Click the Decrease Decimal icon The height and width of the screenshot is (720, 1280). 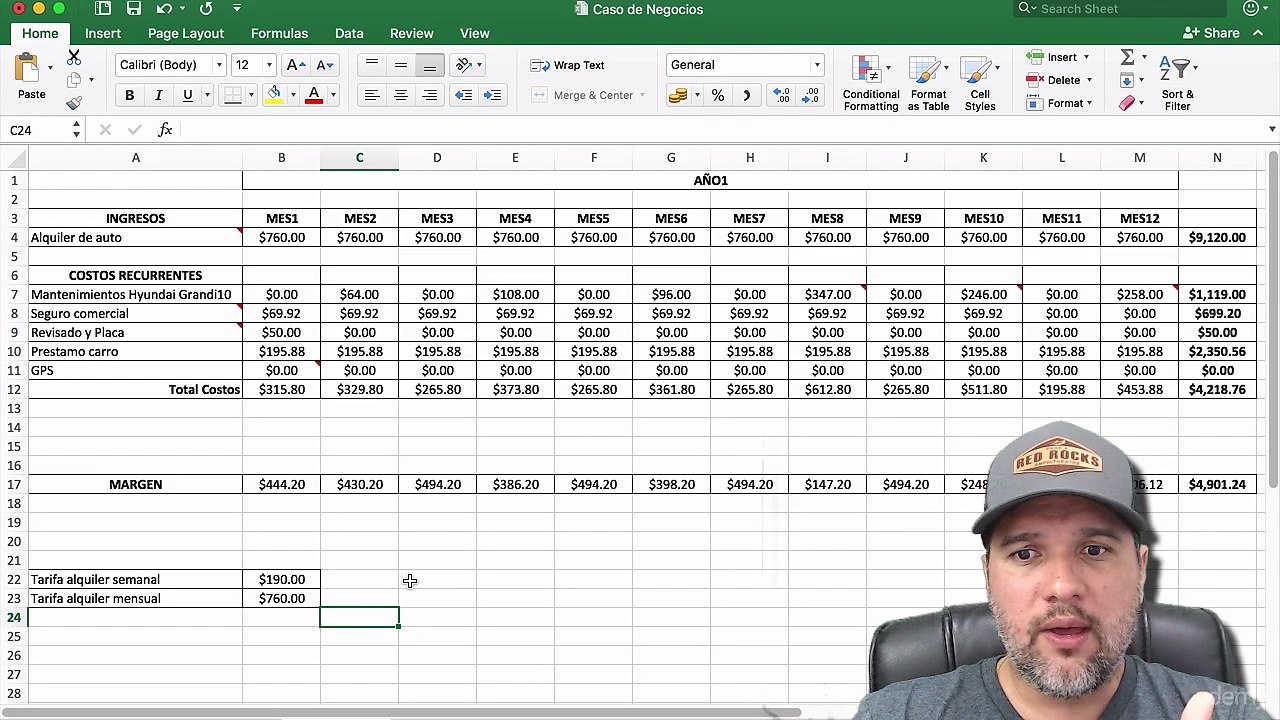tap(810, 95)
